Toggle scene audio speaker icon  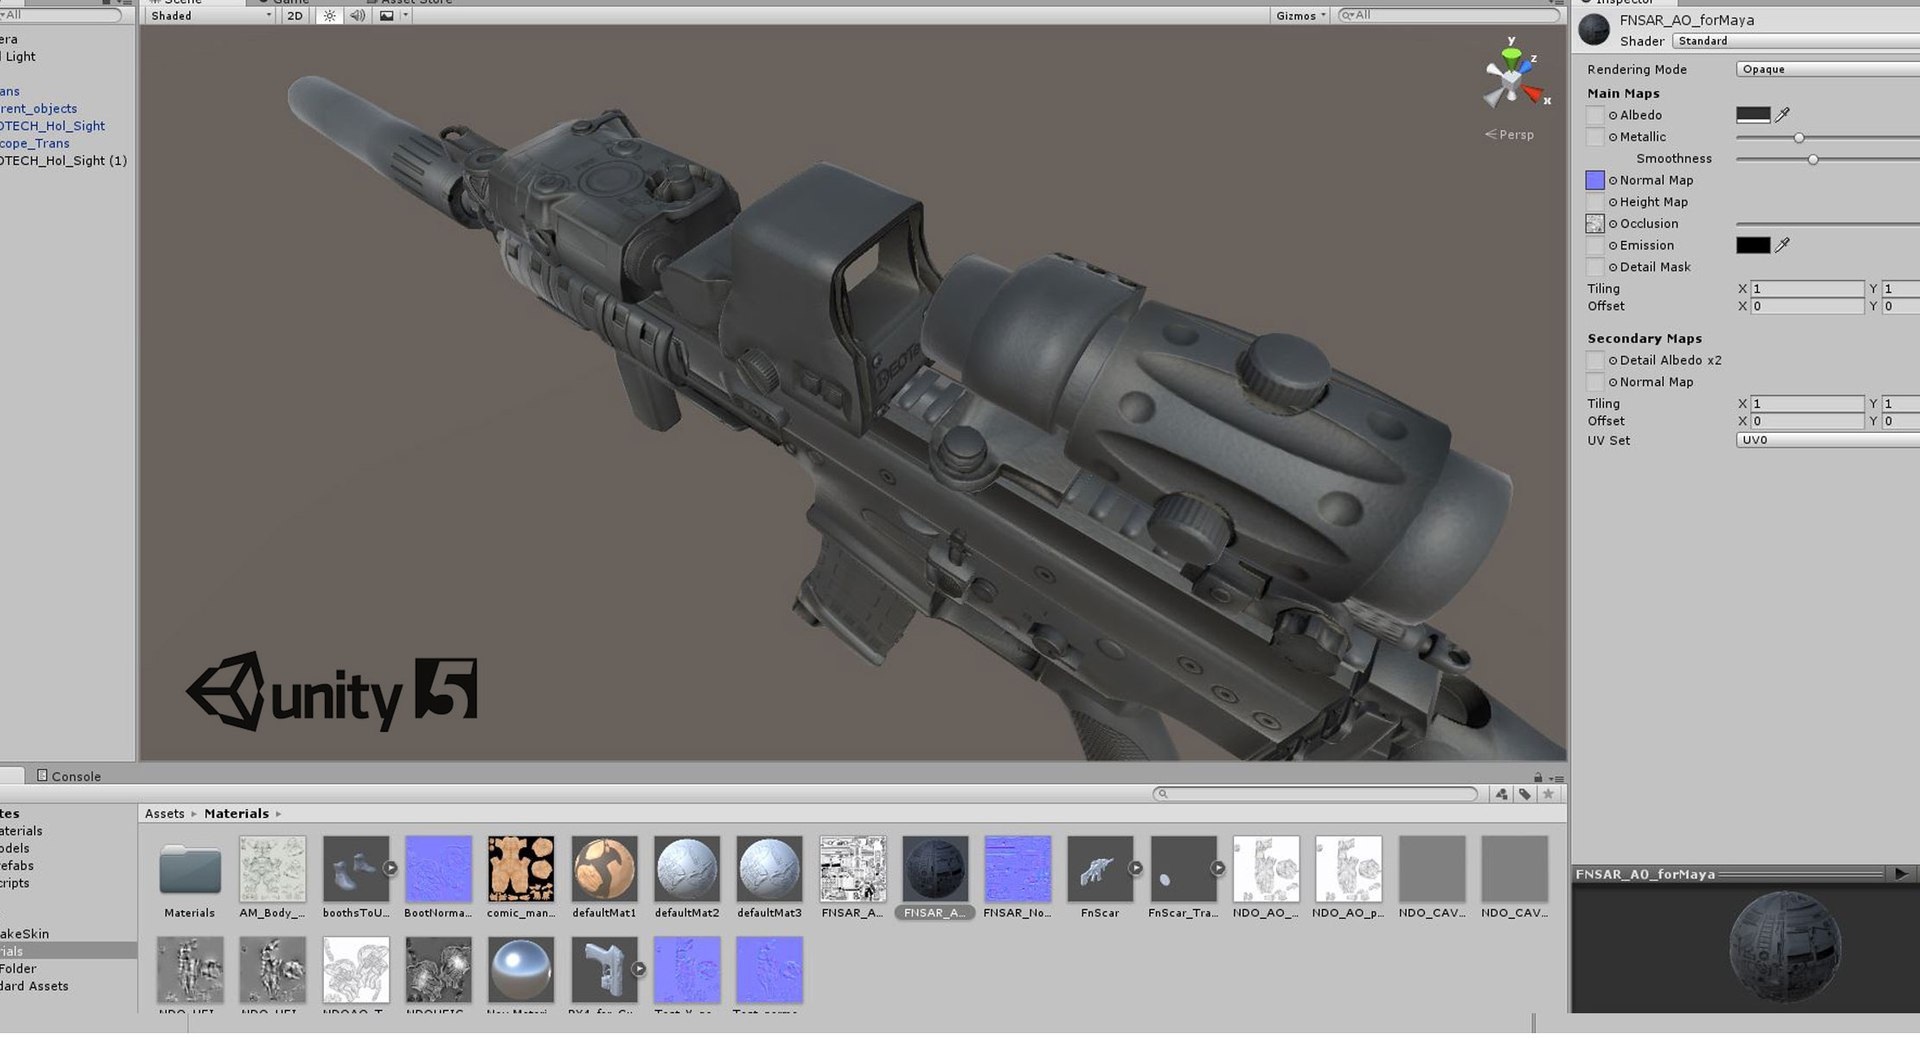pyautogui.click(x=357, y=16)
